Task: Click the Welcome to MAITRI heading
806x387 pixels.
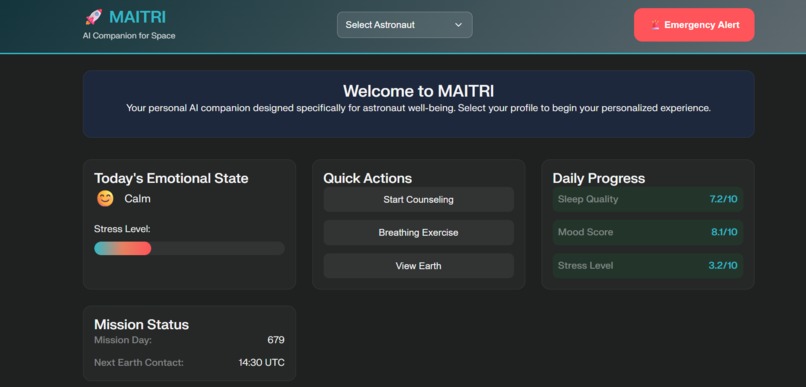Action: (x=418, y=91)
